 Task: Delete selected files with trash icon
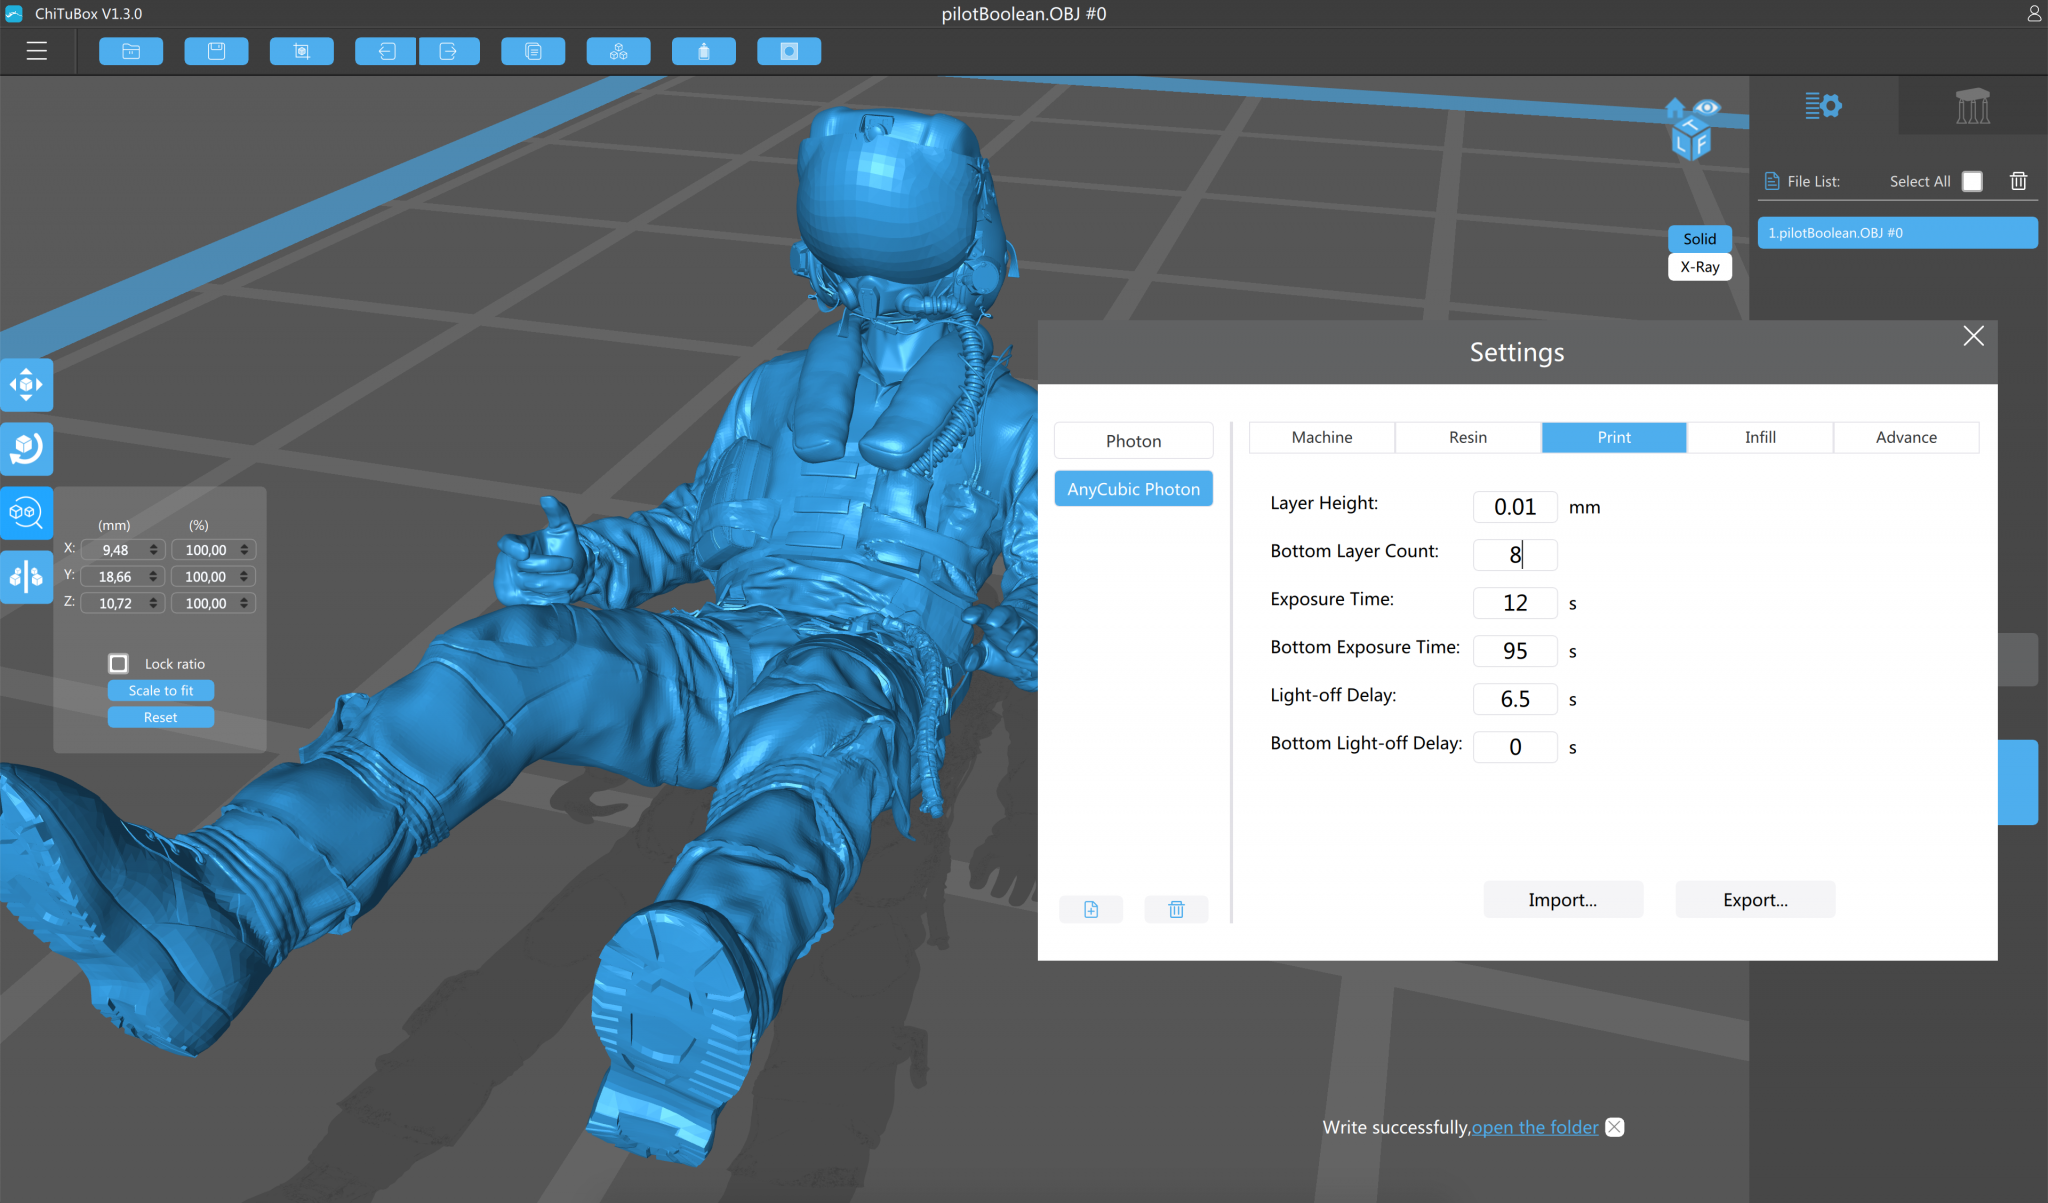click(2018, 181)
